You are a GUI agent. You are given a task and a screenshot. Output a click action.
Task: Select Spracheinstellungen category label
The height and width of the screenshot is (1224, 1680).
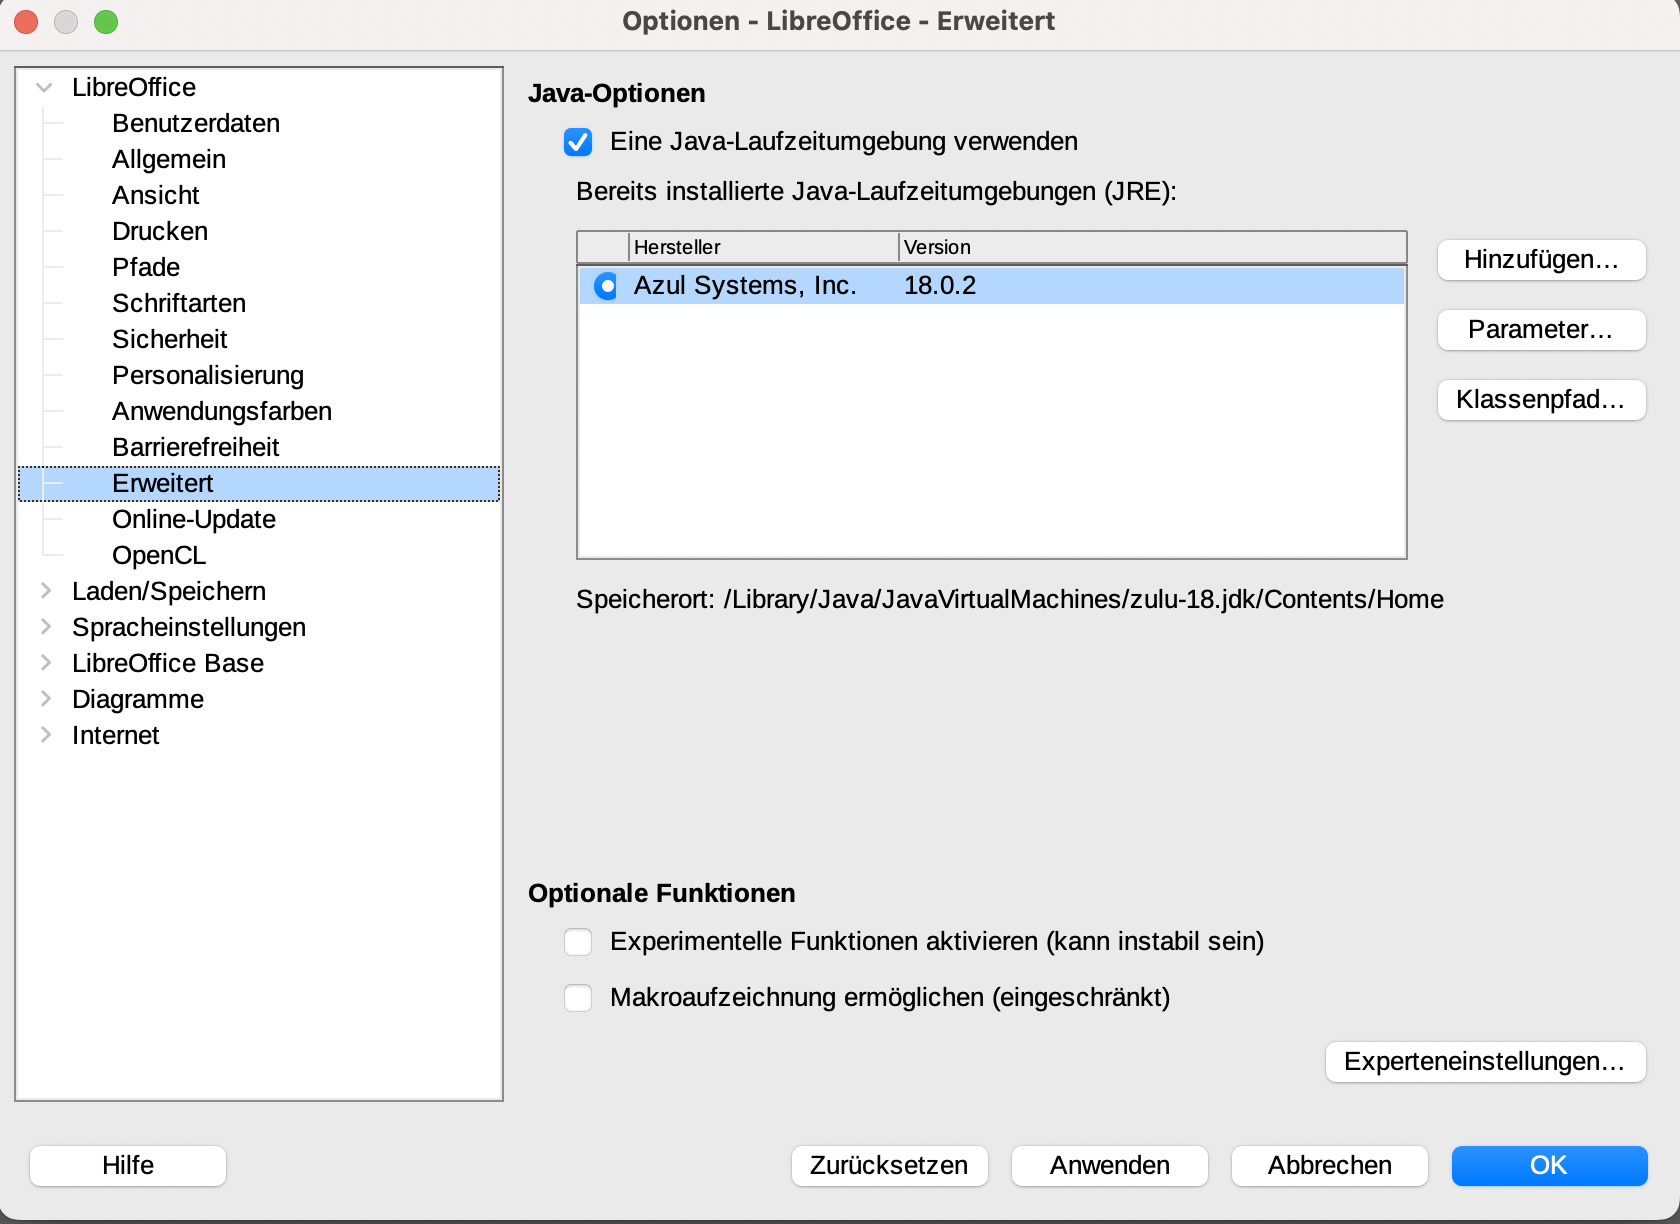(189, 627)
